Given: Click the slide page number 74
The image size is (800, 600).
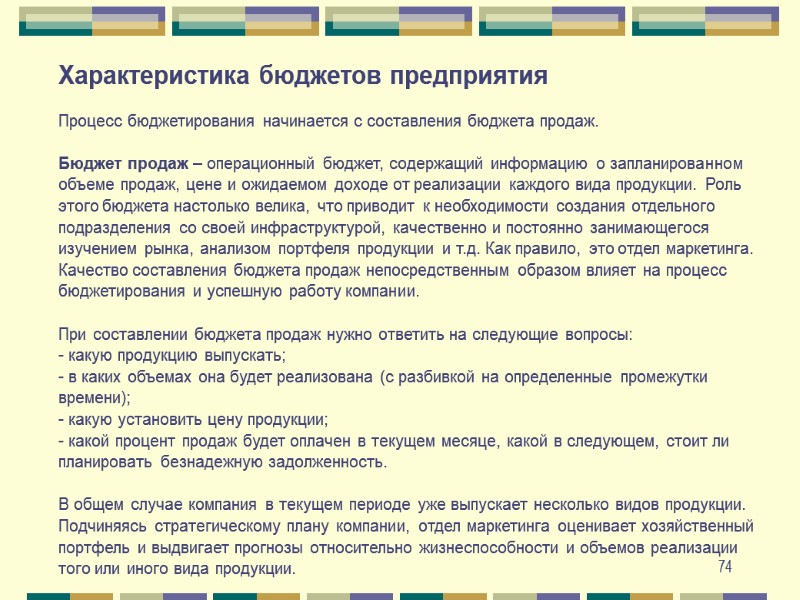Looking at the screenshot, I should pos(725,566).
